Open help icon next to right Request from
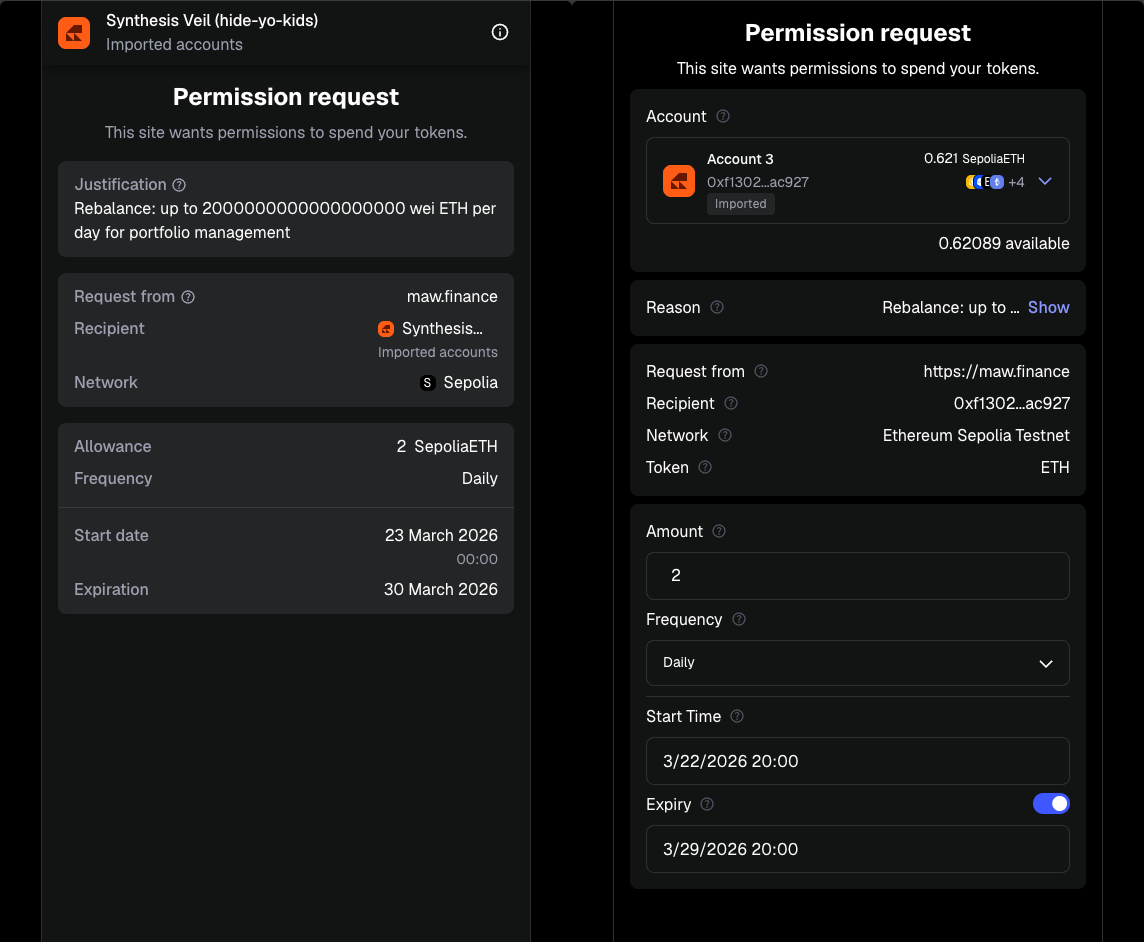 [761, 371]
